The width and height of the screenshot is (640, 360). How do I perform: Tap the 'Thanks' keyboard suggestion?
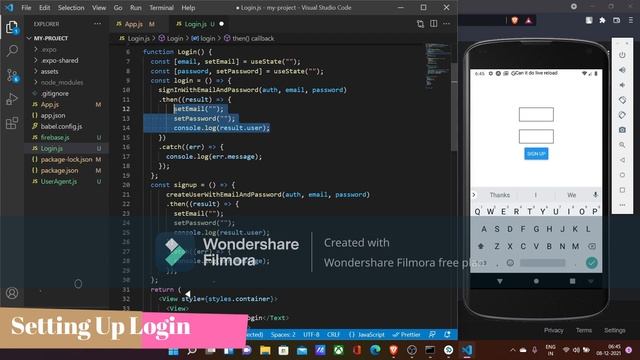500,195
